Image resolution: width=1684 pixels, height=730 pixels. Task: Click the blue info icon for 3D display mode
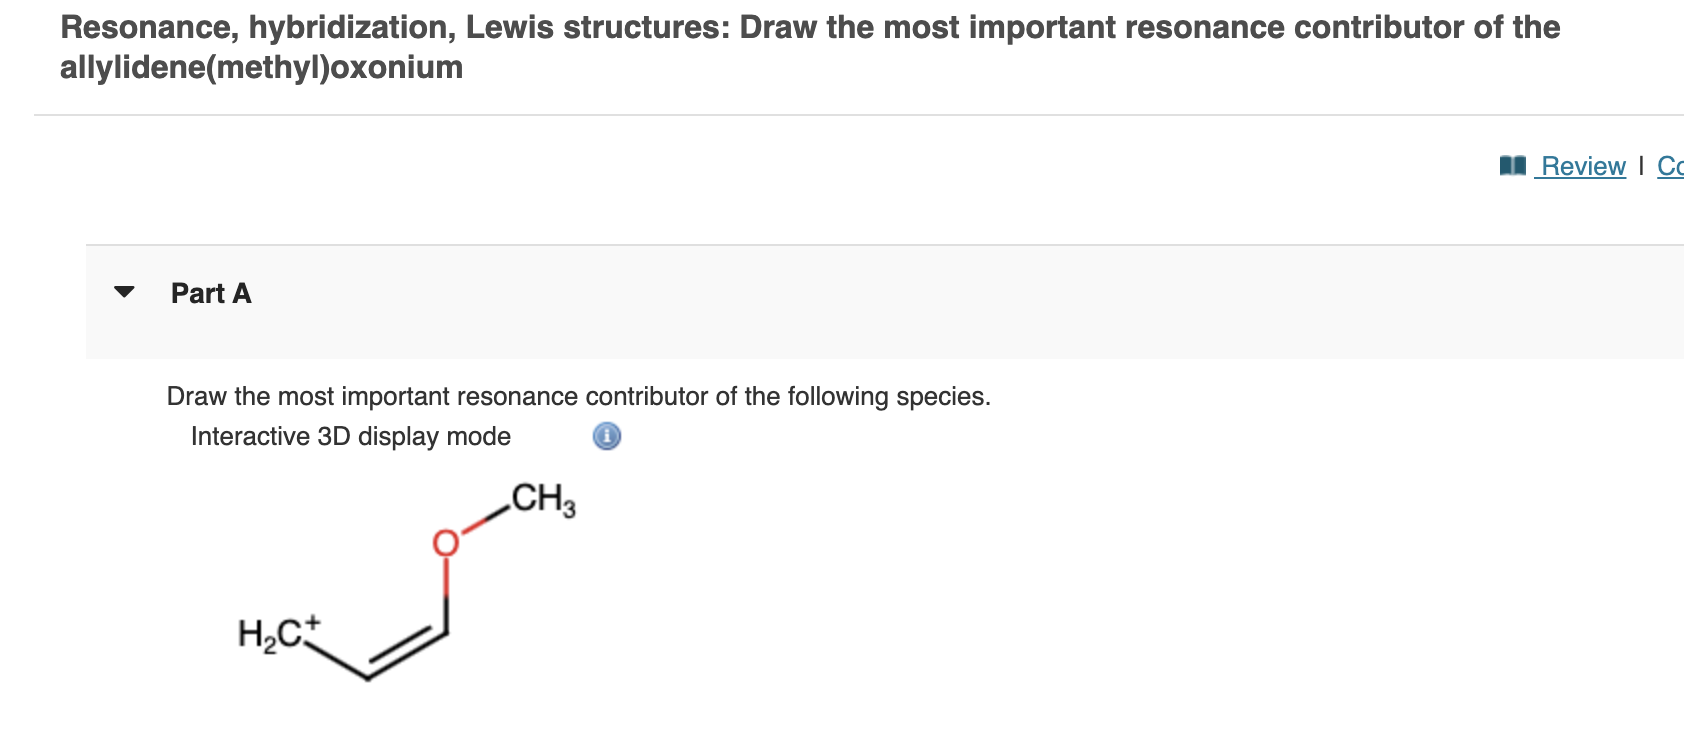(604, 436)
